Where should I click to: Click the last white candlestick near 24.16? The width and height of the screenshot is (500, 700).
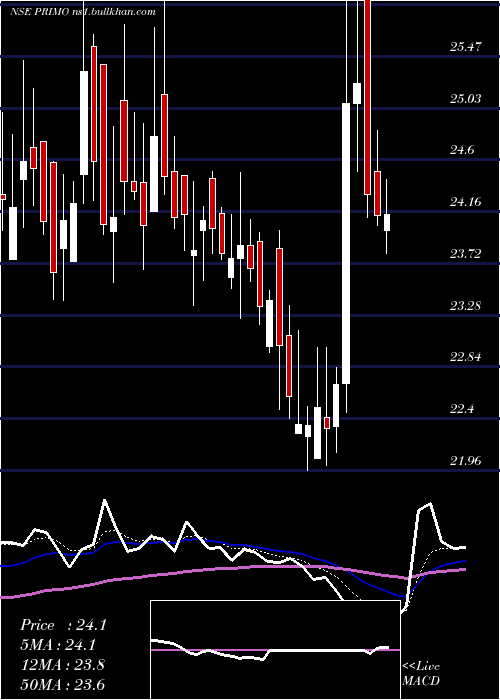pyautogui.click(x=387, y=222)
